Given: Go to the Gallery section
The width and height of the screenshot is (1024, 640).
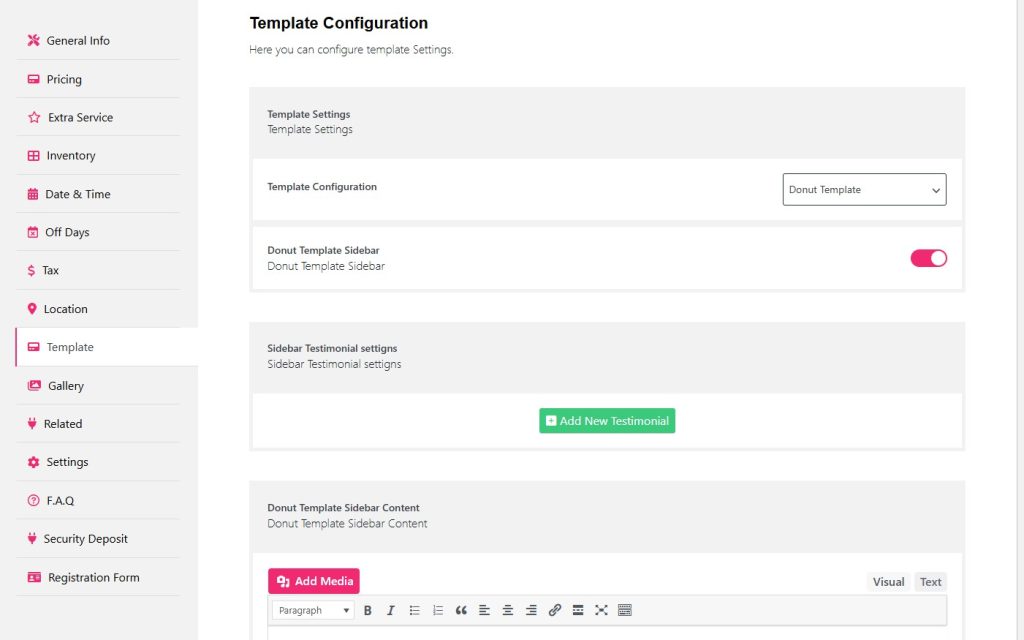Looking at the screenshot, I should 66,386.
